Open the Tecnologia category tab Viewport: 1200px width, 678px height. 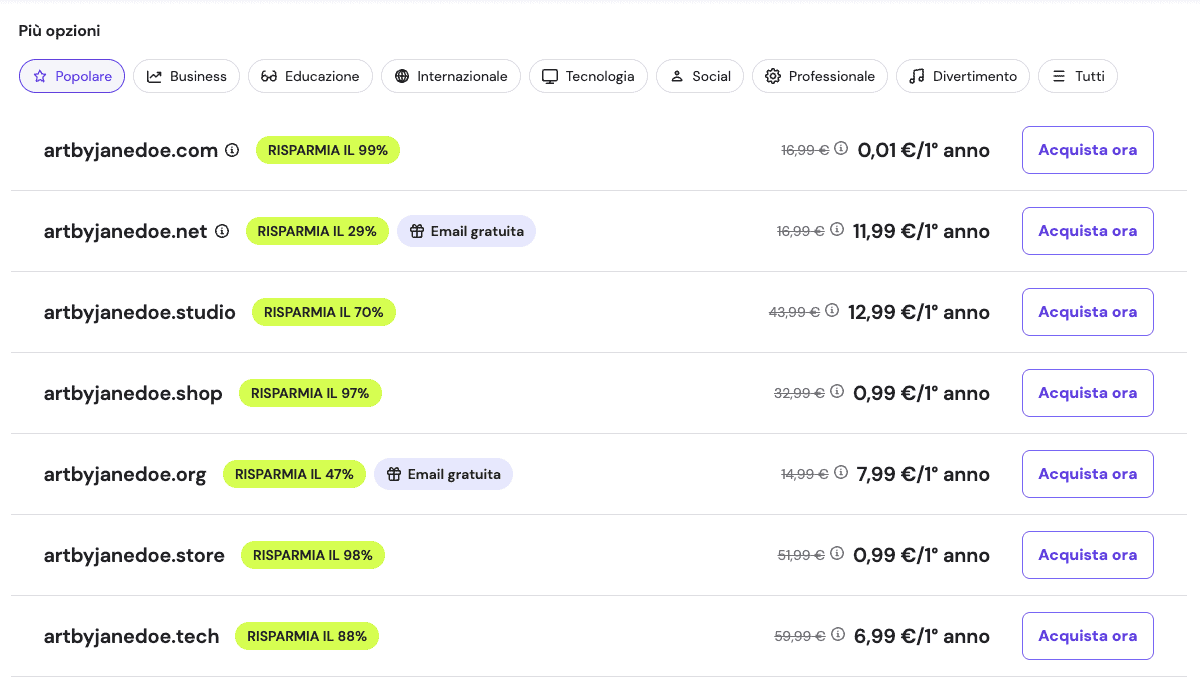pos(588,76)
